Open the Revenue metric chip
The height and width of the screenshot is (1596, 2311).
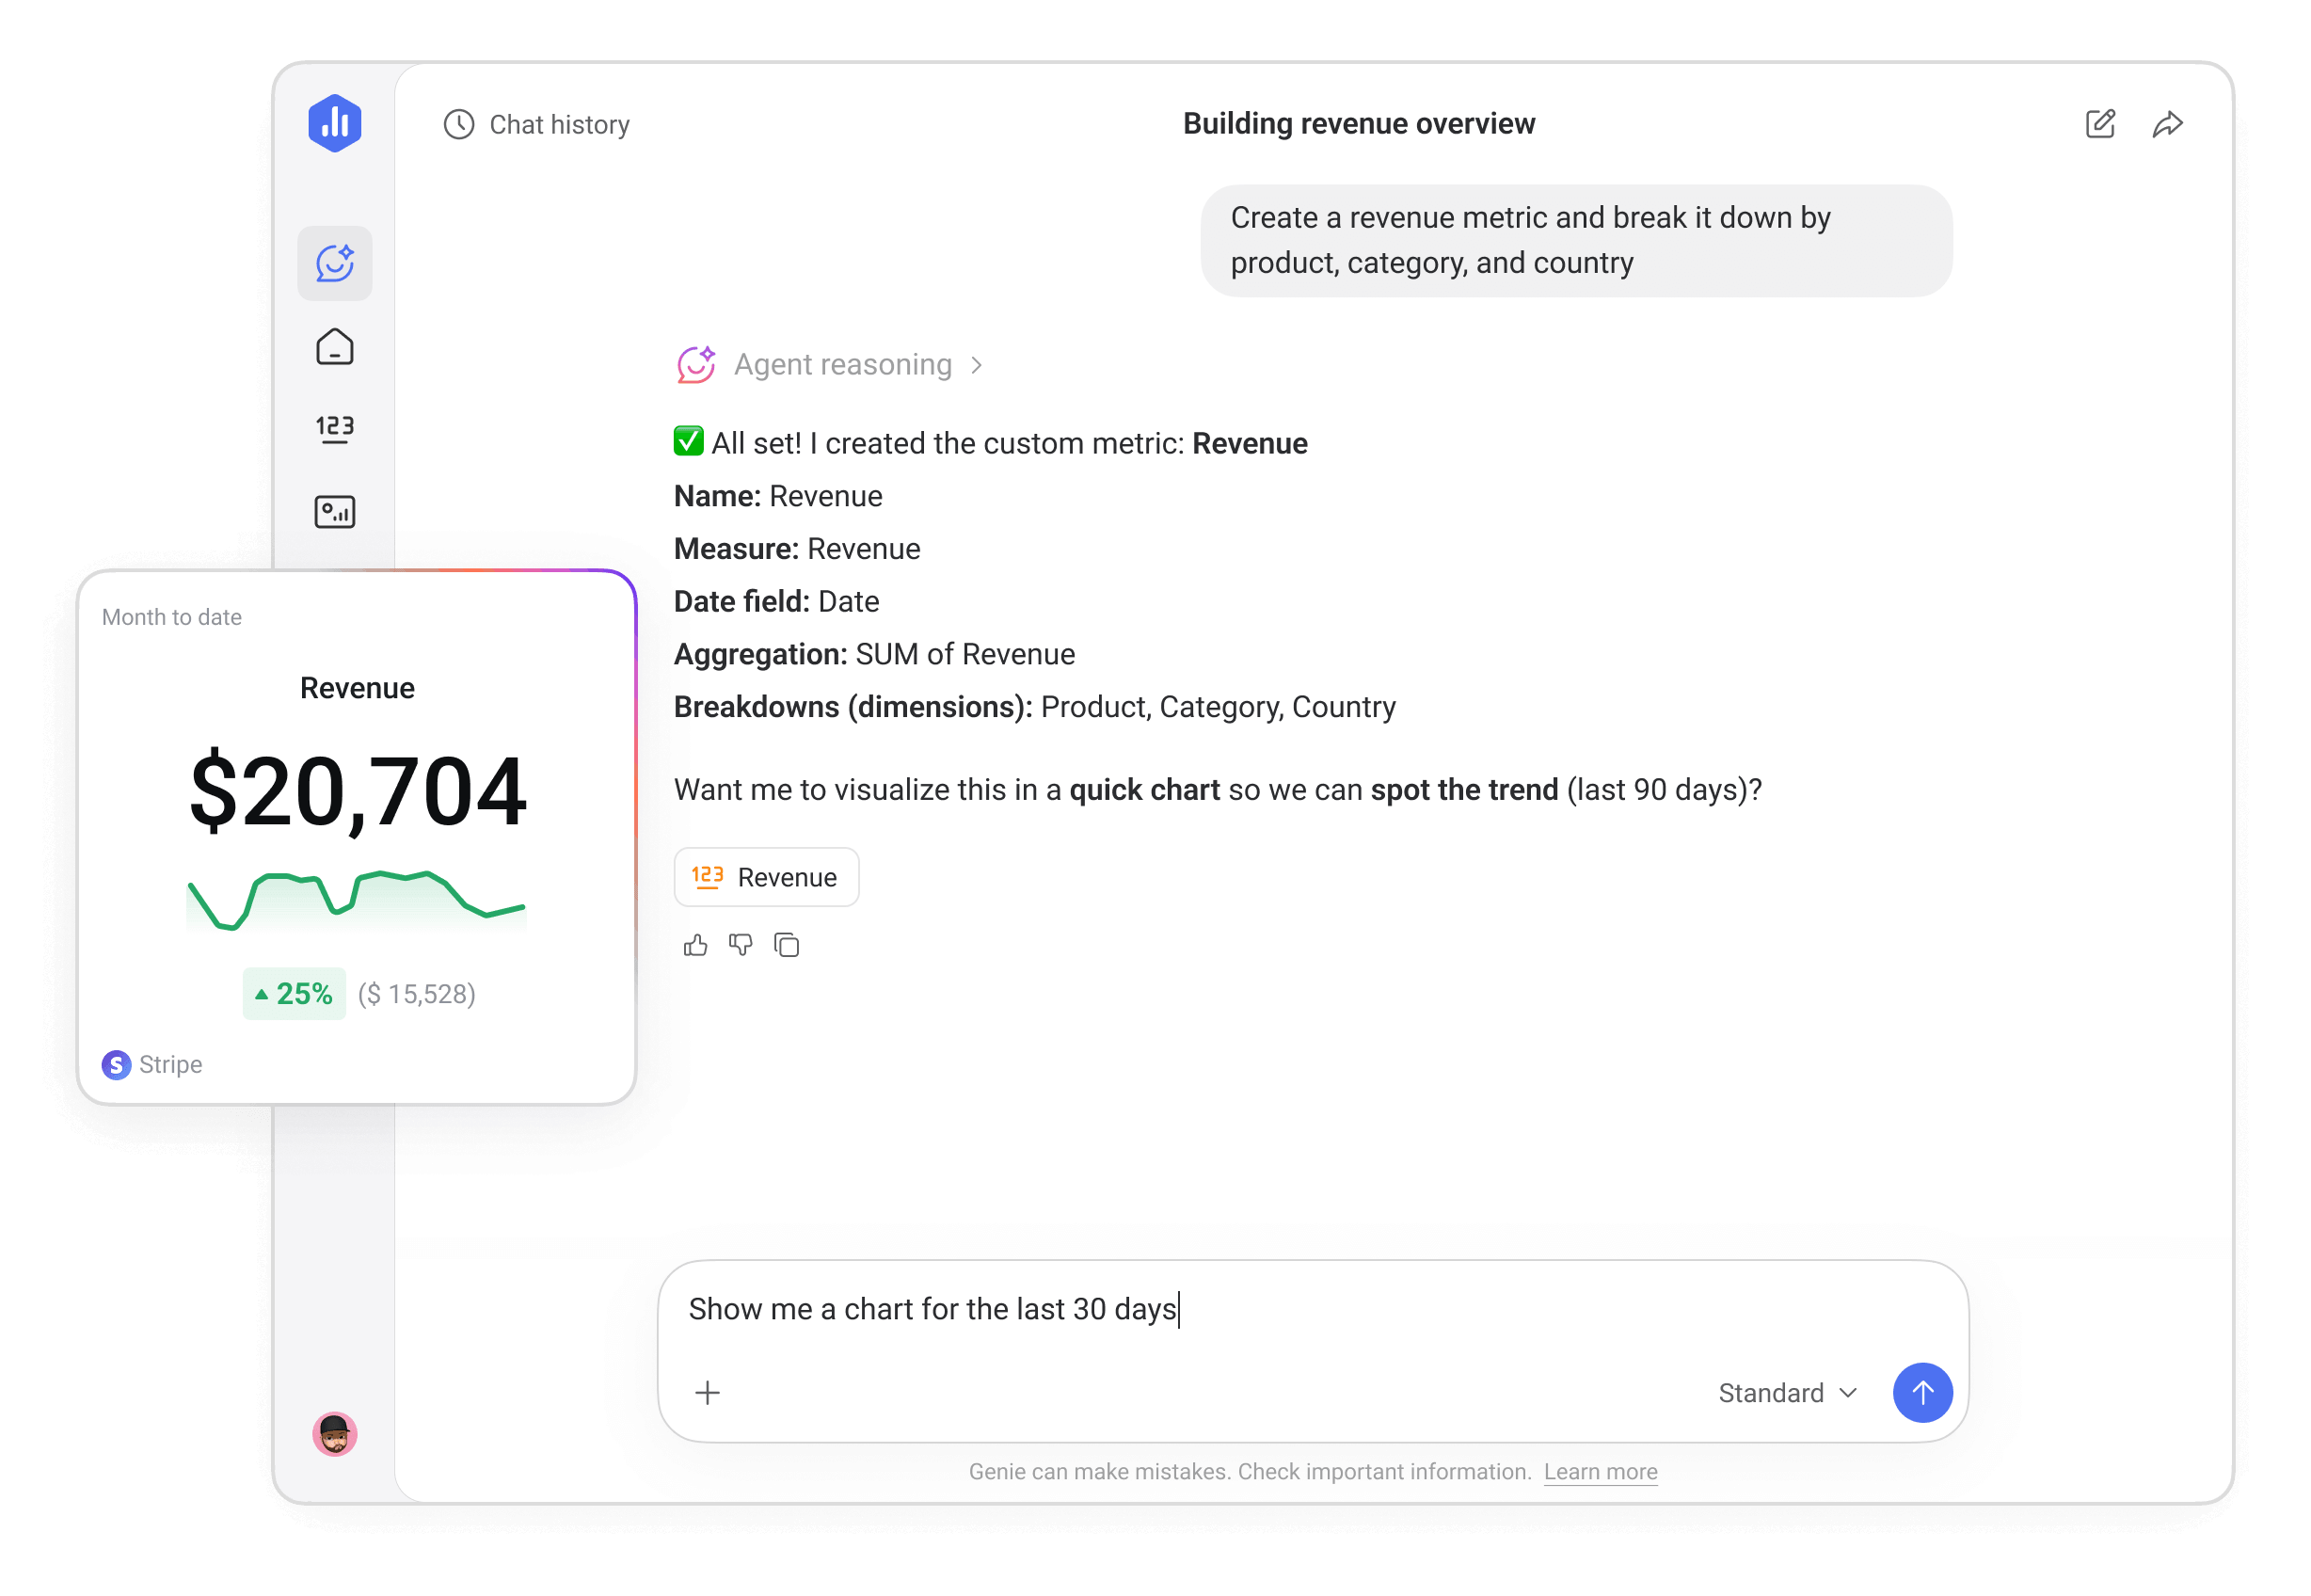point(766,877)
